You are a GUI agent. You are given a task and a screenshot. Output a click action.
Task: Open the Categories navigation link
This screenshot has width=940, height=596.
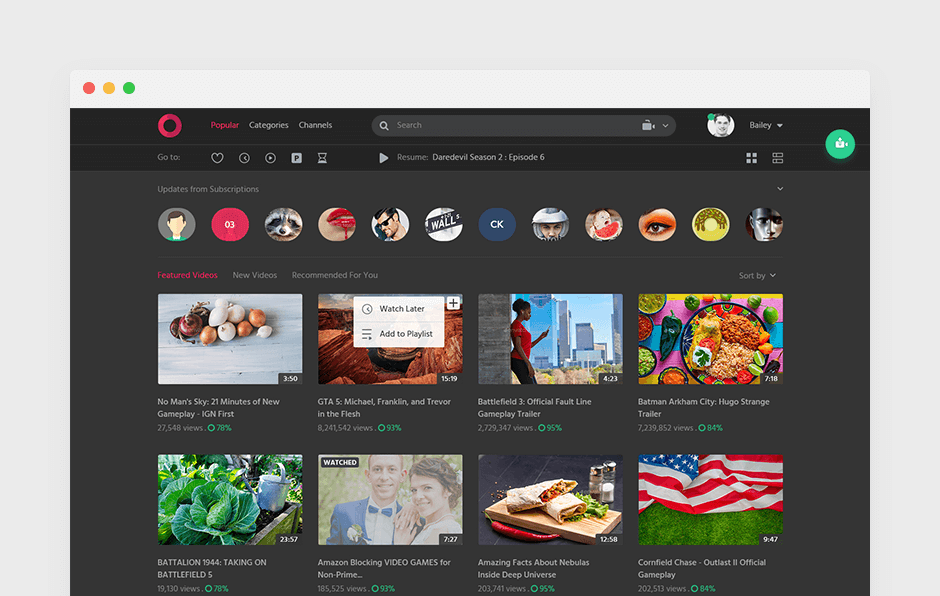[268, 126]
